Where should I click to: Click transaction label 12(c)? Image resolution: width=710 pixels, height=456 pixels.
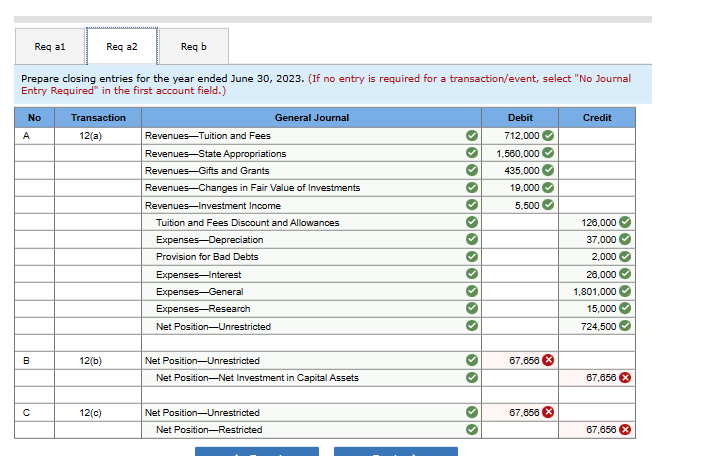[x=91, y=412]
